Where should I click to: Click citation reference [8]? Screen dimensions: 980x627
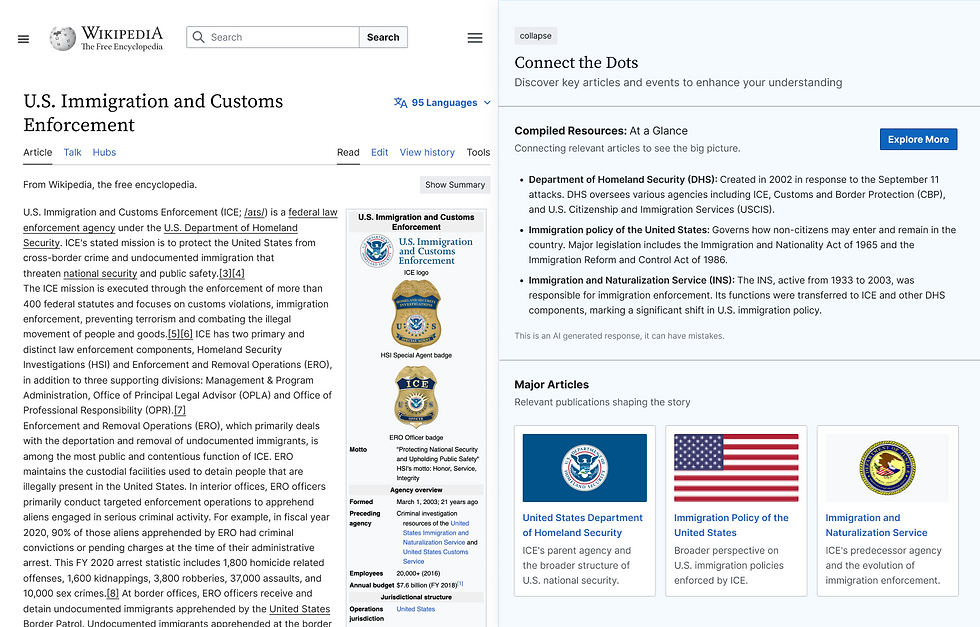click(112, 593)
